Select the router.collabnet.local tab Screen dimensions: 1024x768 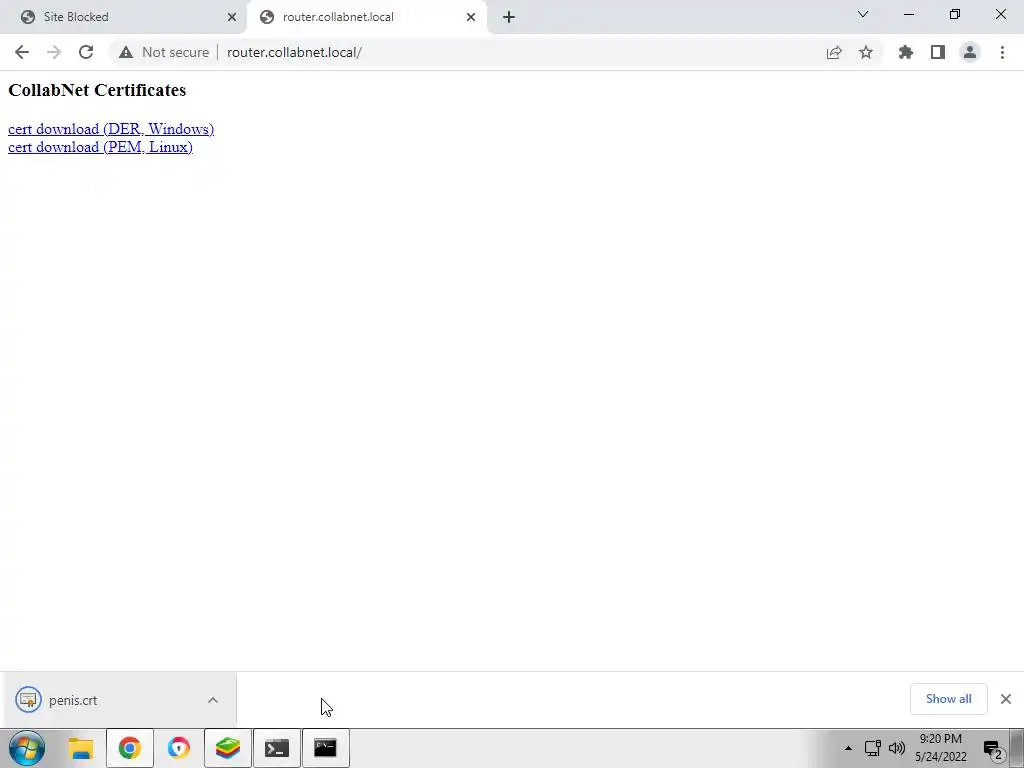[x=366, y=17]
